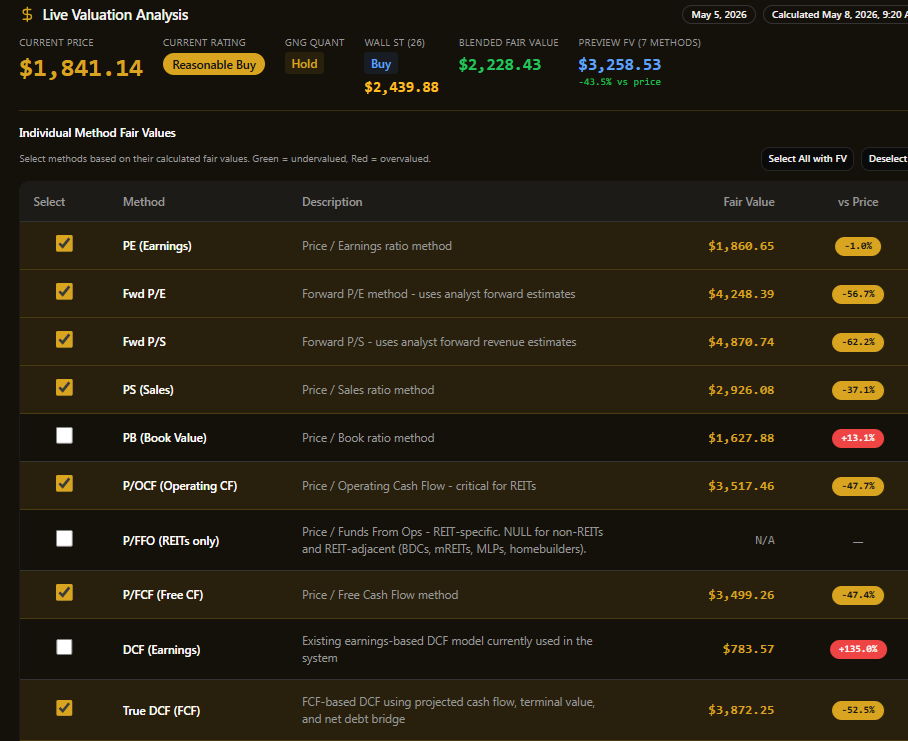908x741 pixels.
Task: Toggle the Fwd P/S method checkbox
Action: (64, 339)
